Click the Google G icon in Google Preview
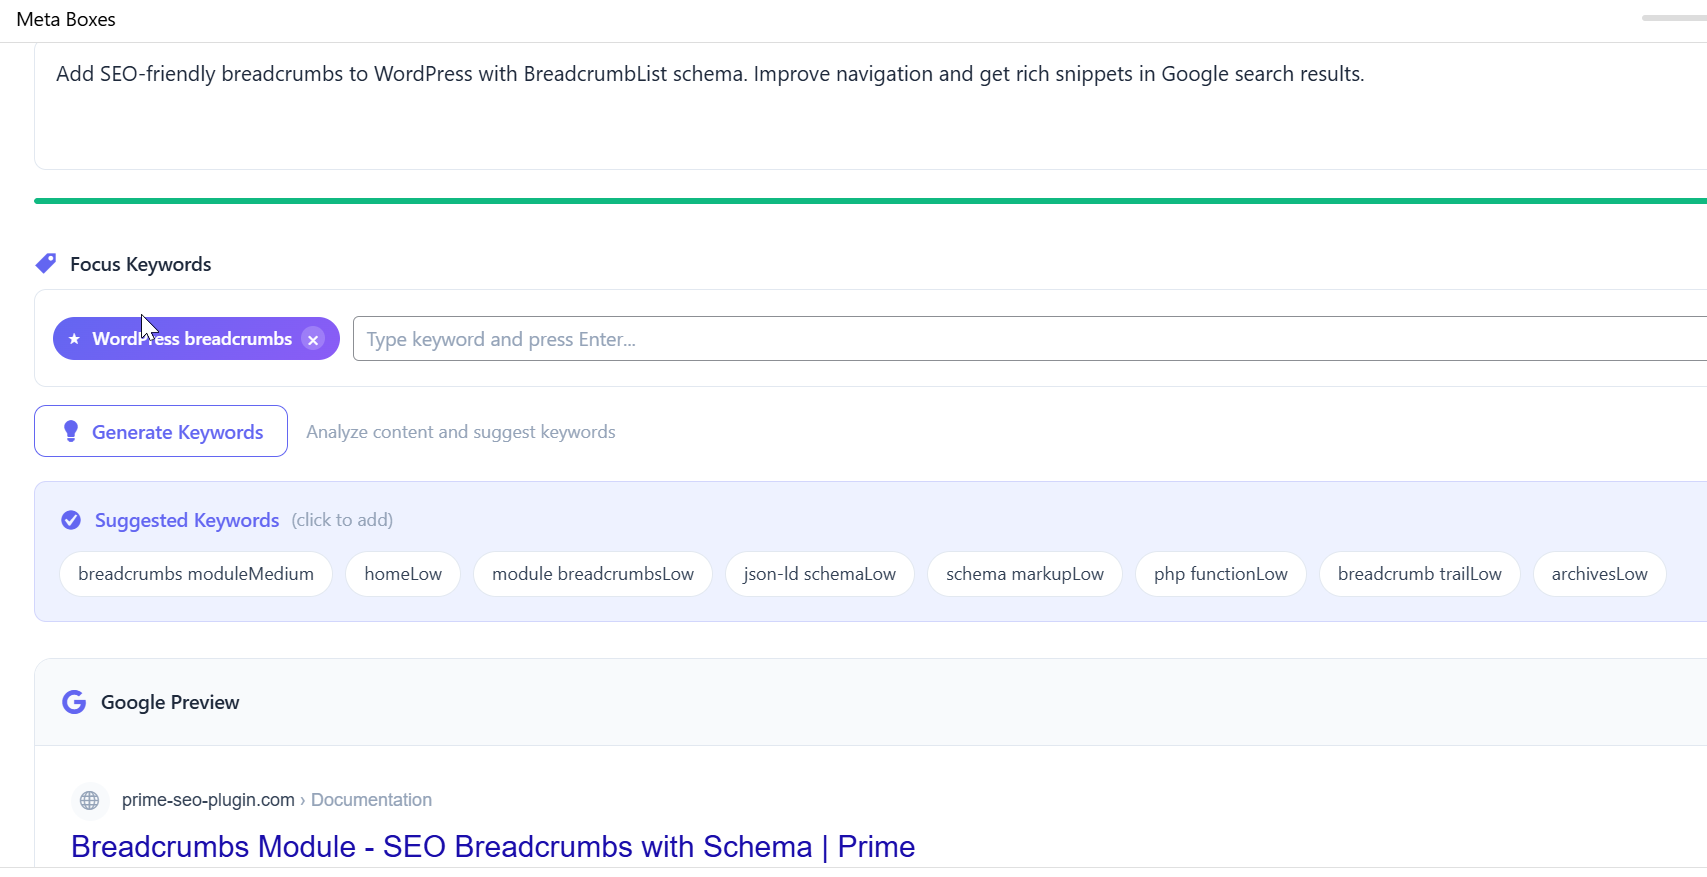This screenshot has height=877, width=1707. pos(74,702)
